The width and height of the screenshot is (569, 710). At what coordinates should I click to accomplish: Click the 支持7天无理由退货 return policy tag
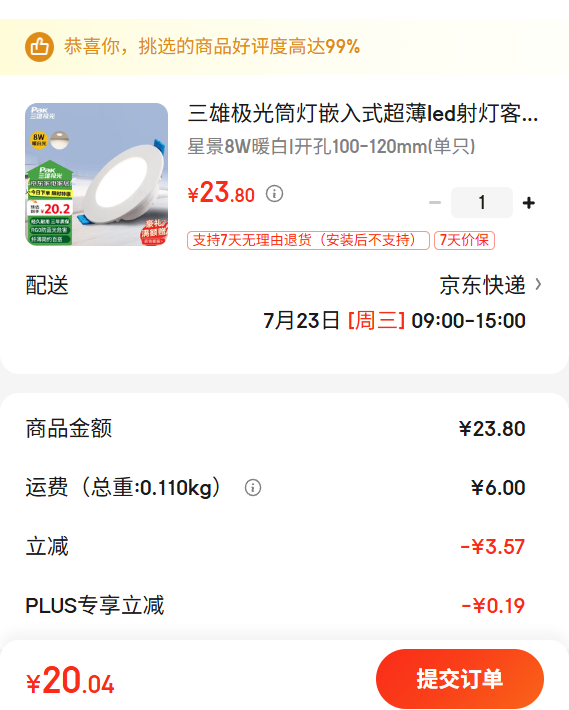(308, 240)
